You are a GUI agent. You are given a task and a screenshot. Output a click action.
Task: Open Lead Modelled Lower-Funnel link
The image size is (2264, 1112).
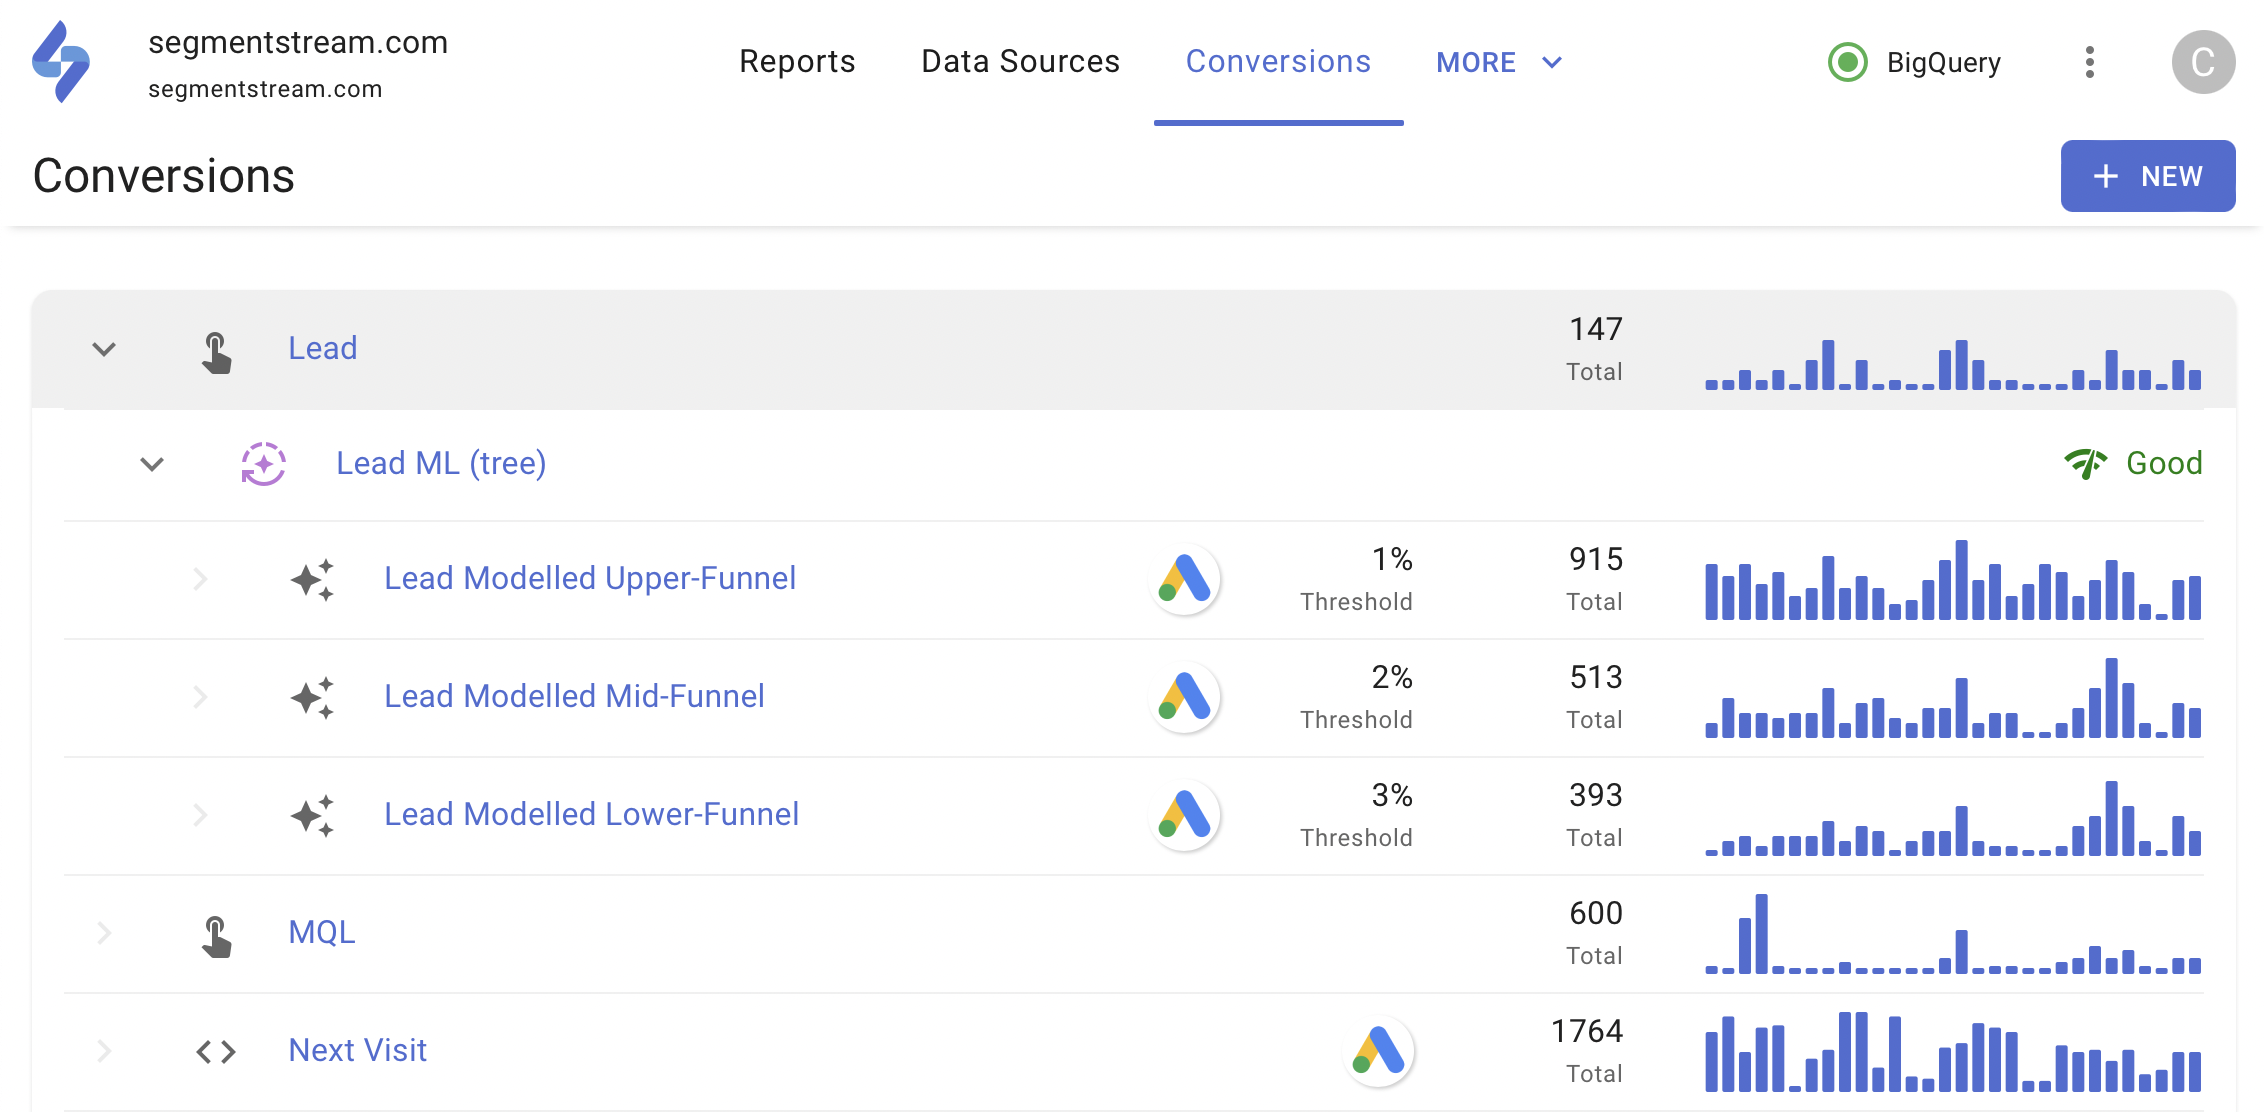591,814
